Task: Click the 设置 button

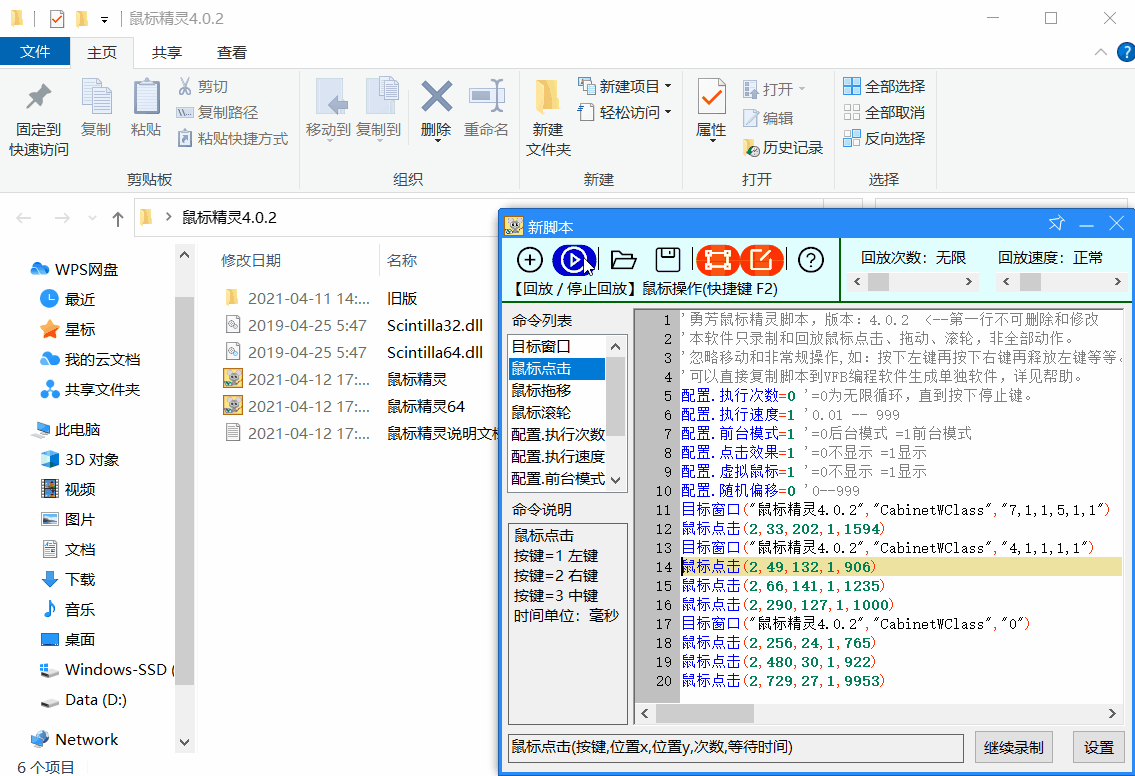Action: point(1098,747)
